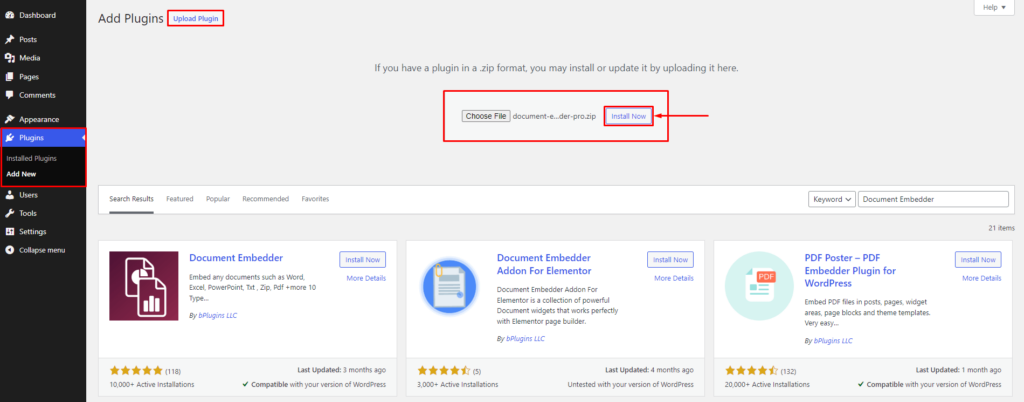
Task: Open PDF Poster plugin title link
Action: pyautogui.click(x=850, y=271)
